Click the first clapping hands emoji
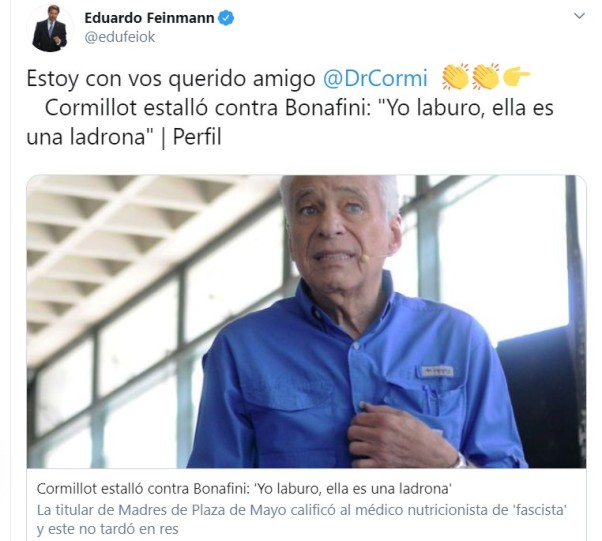The height and width of the screenshot is (541, 602). [456, 77]
